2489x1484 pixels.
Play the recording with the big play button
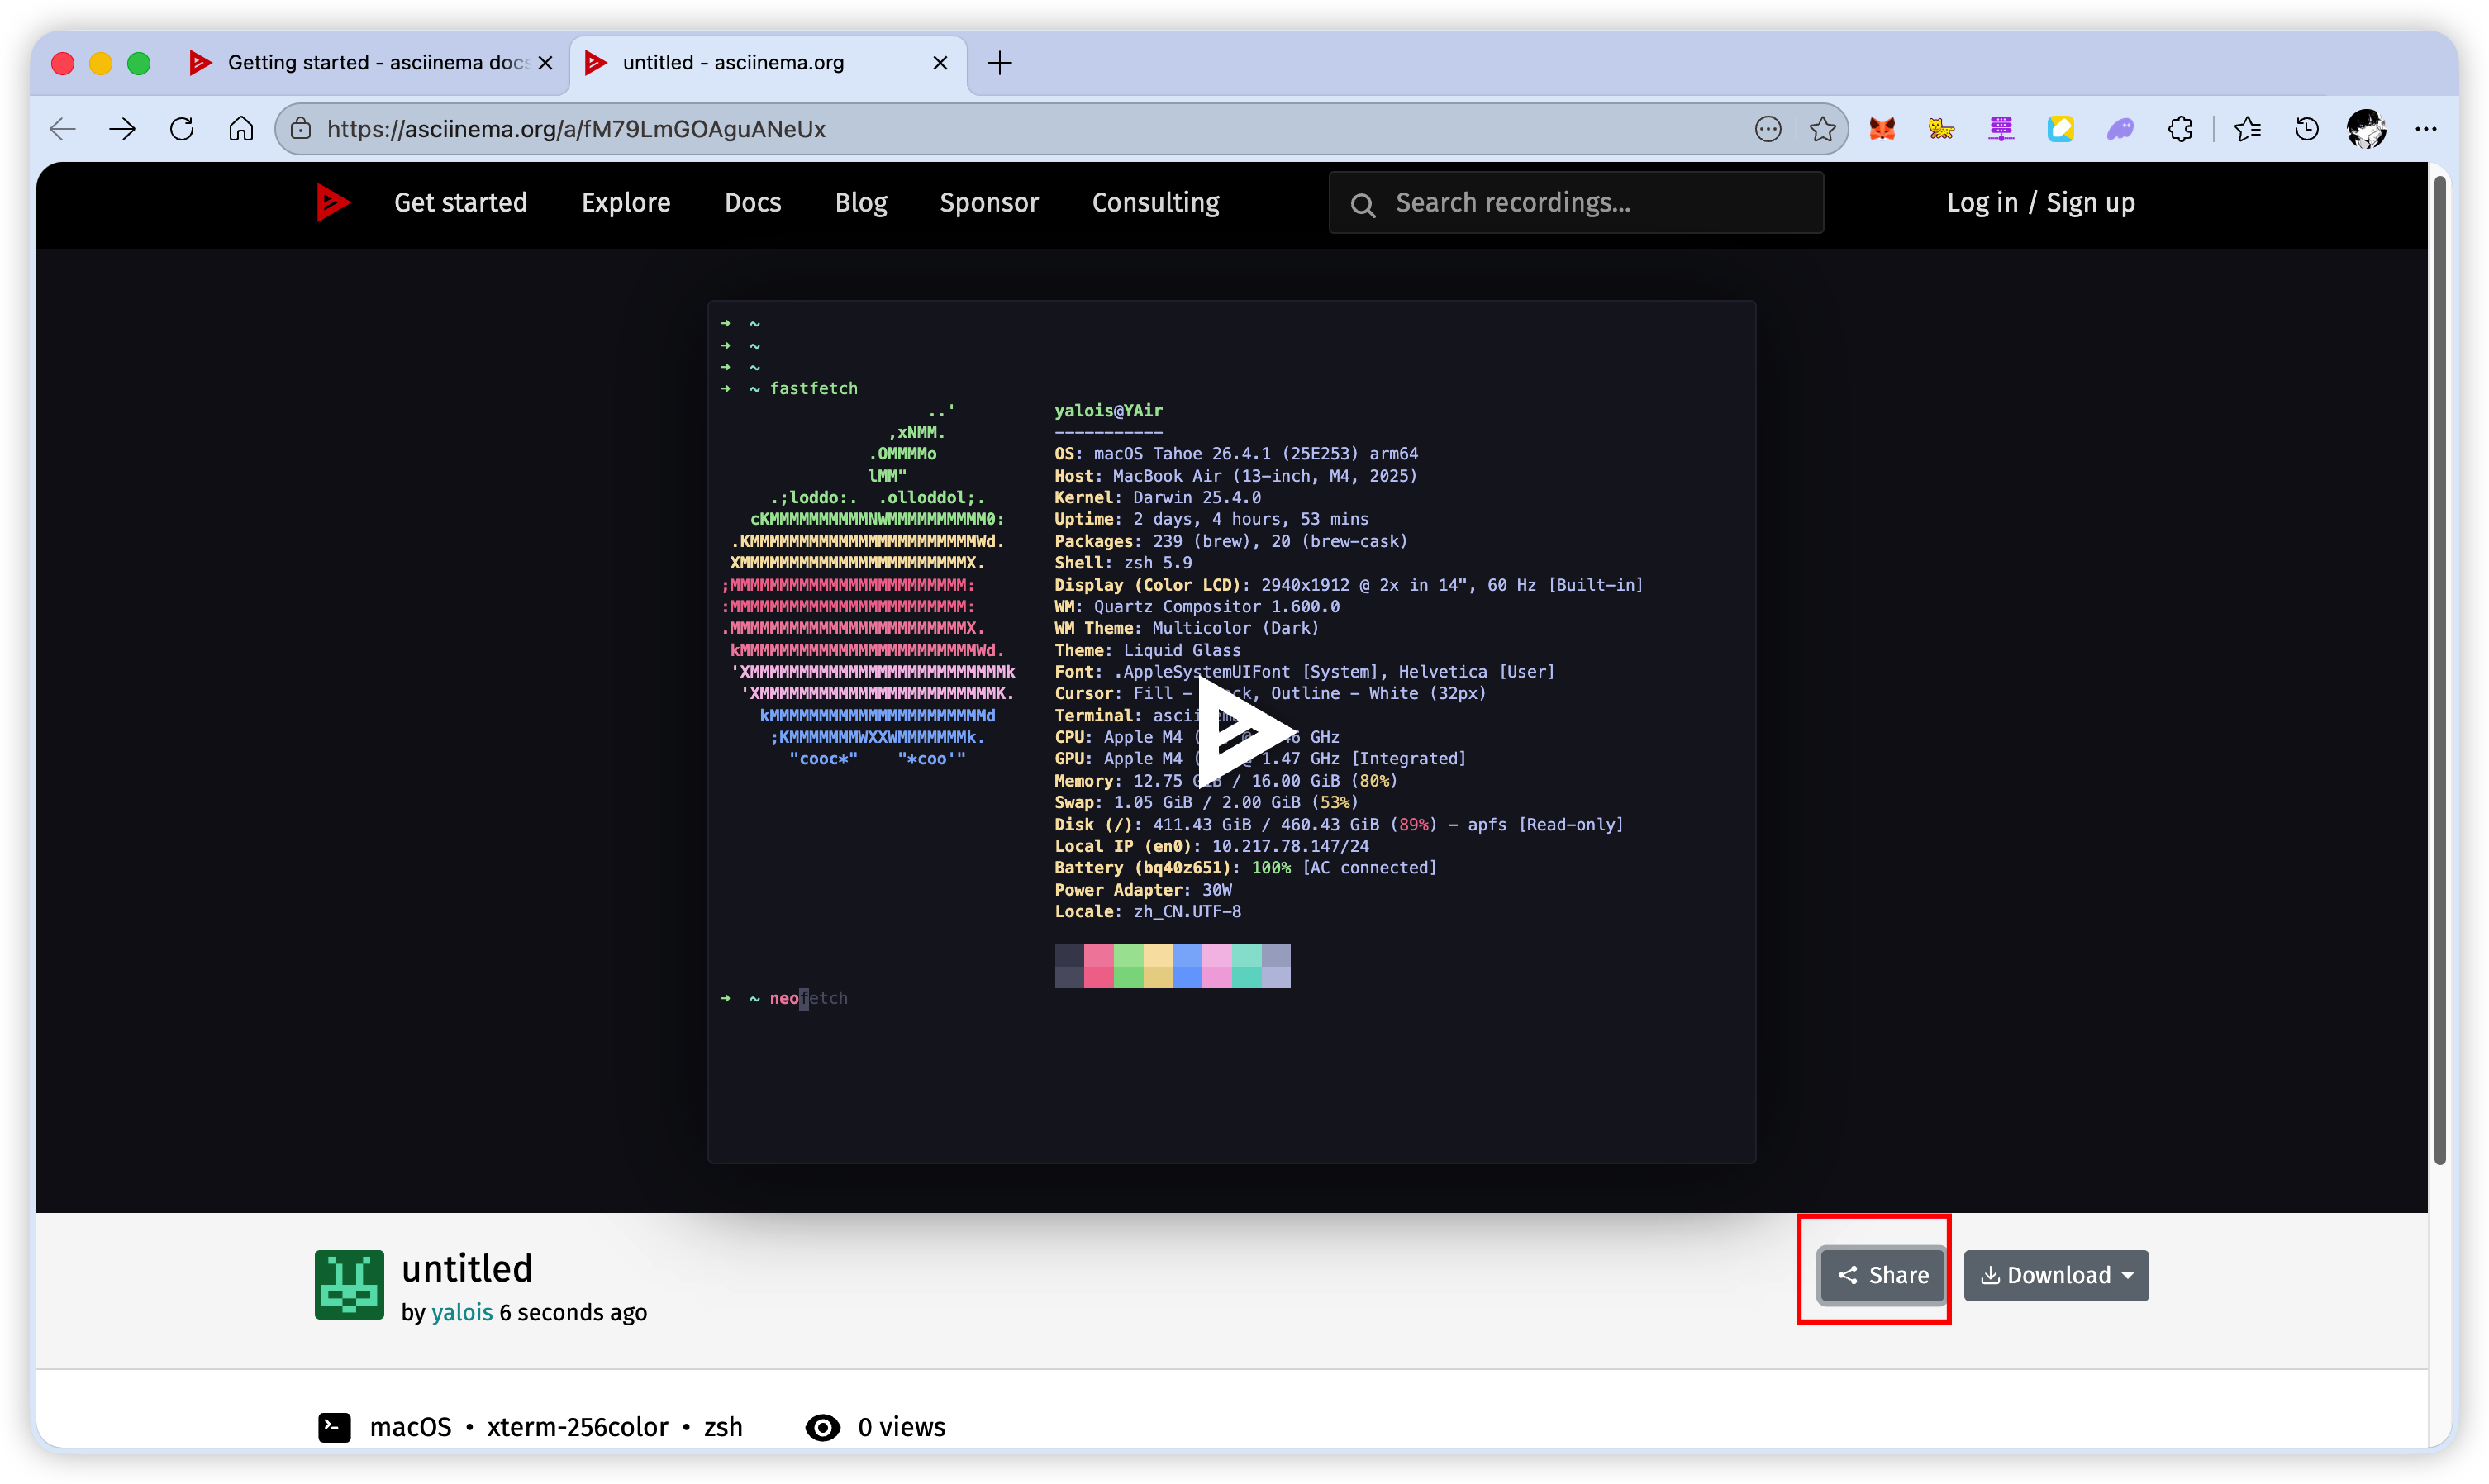pos(1240,732)
